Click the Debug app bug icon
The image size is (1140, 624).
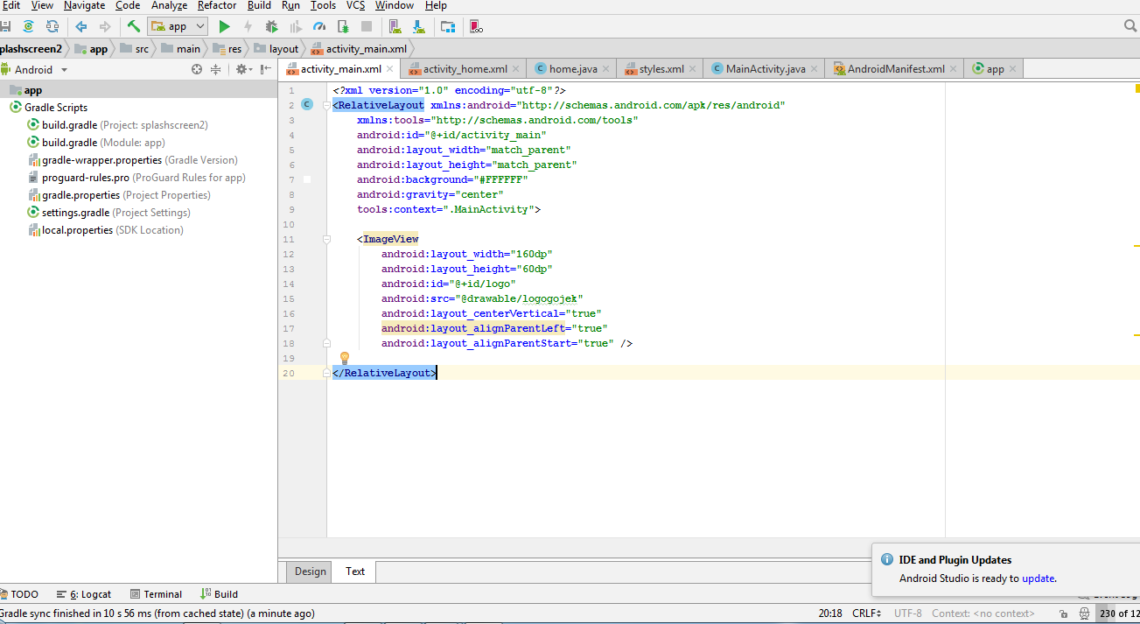(x=271, y=26)
